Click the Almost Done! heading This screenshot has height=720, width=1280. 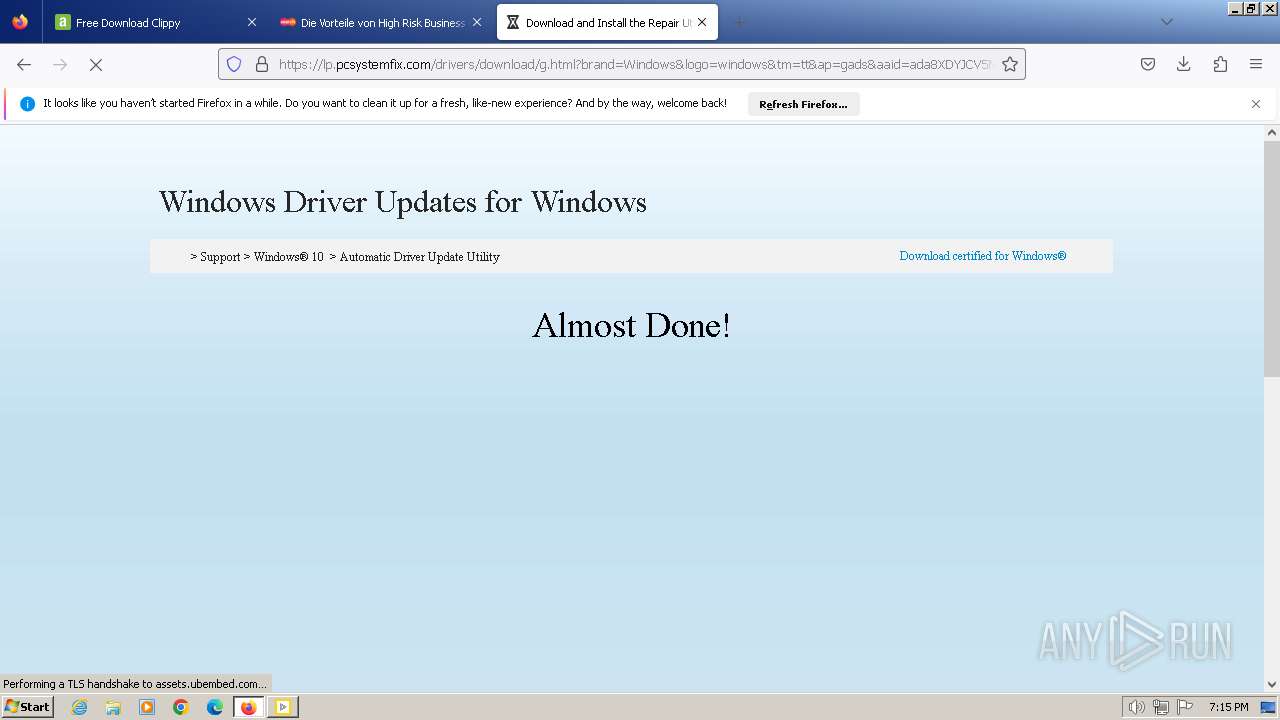click(631, 326)
